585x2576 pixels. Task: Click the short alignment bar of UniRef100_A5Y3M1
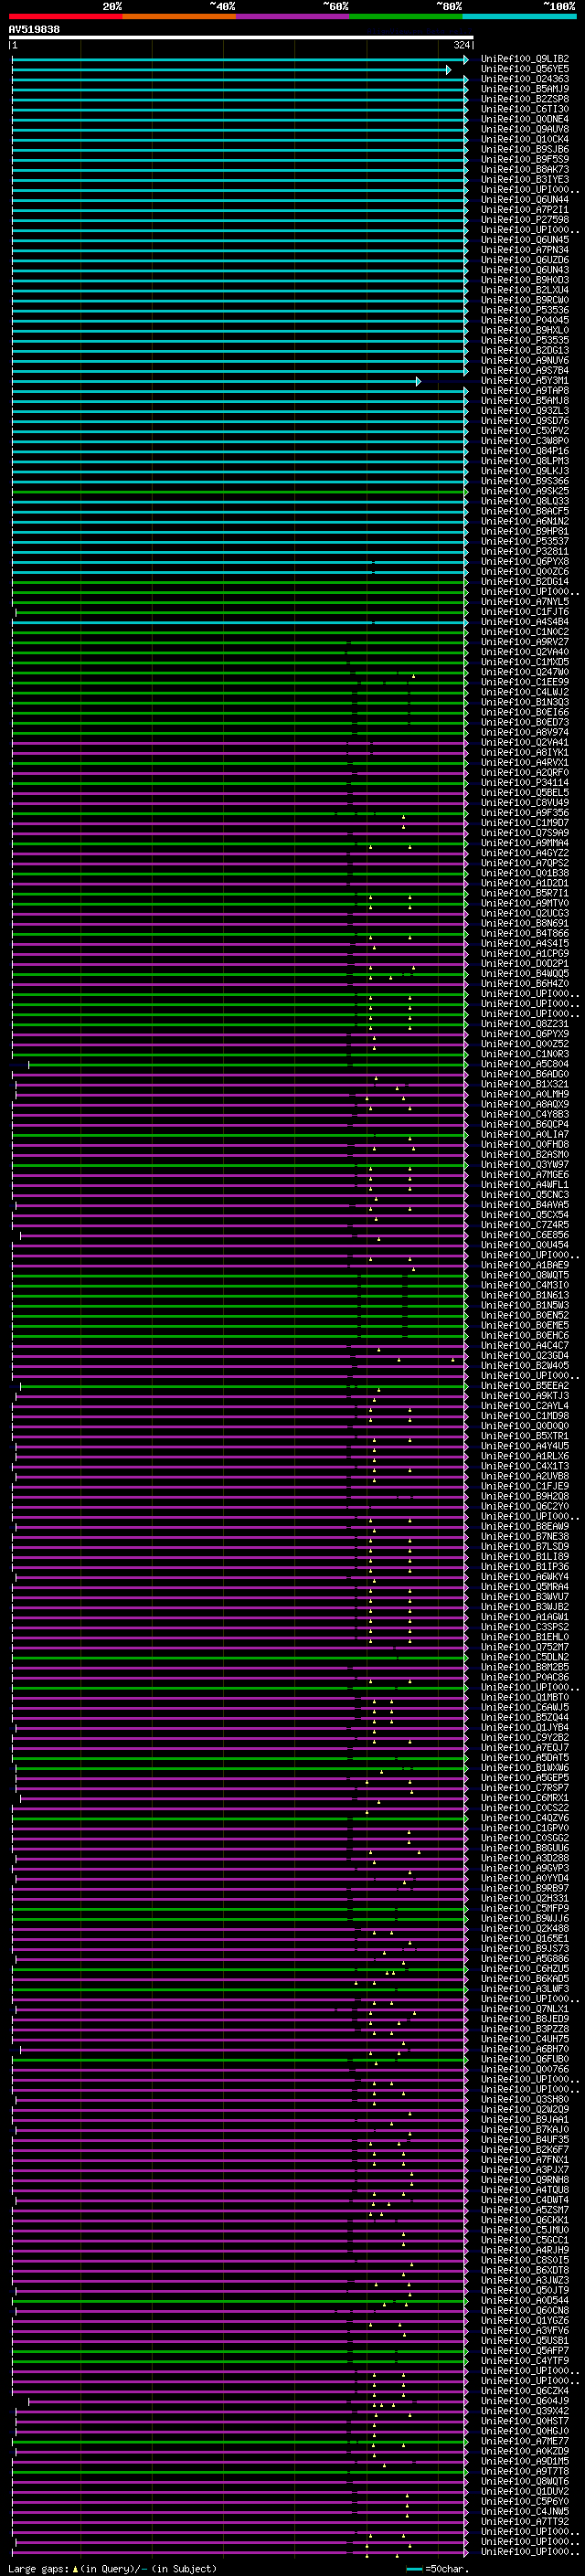coord(217,381)
